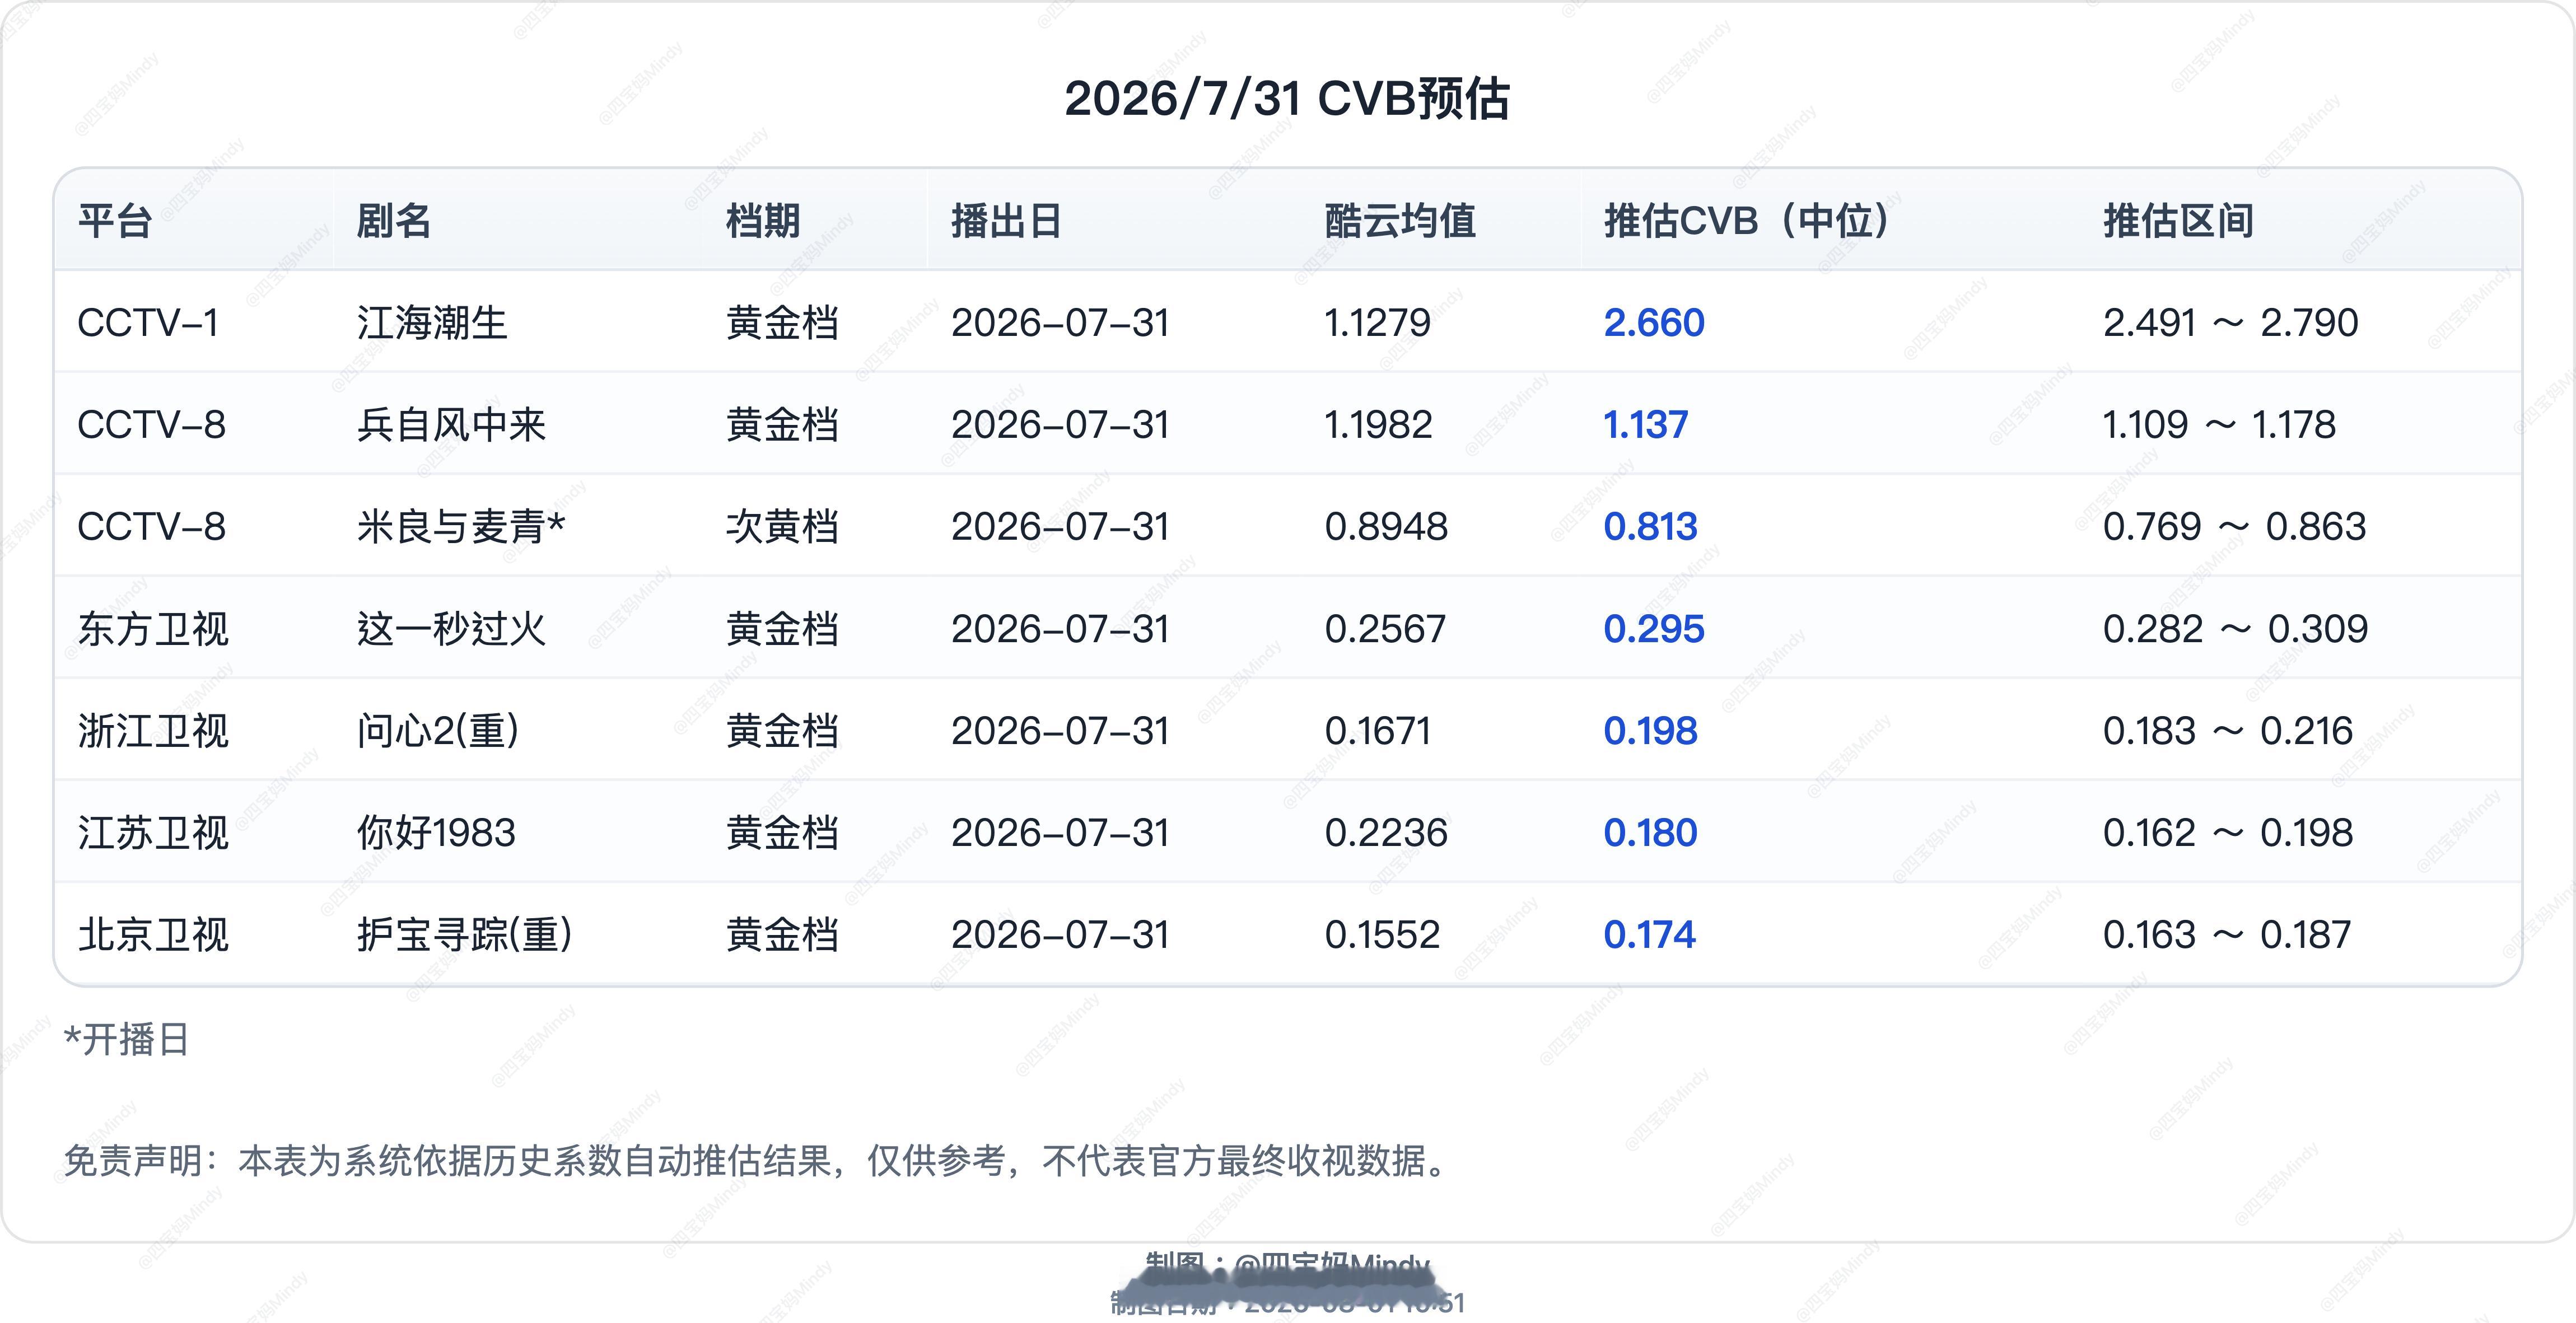The width and height of the screenshot is (2576, 1323).
Task: Select the '推估CVB（中位）' column header
Action: click(1747, 221)
